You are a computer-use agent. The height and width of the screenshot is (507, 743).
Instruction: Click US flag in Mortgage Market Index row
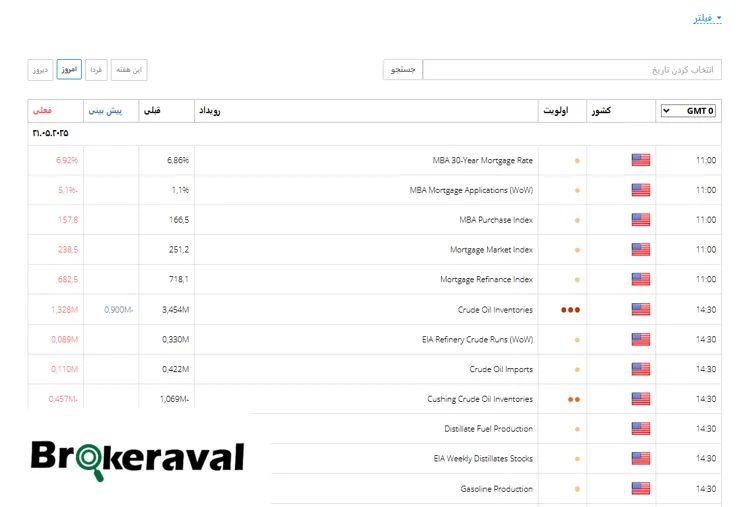(641, 250)
